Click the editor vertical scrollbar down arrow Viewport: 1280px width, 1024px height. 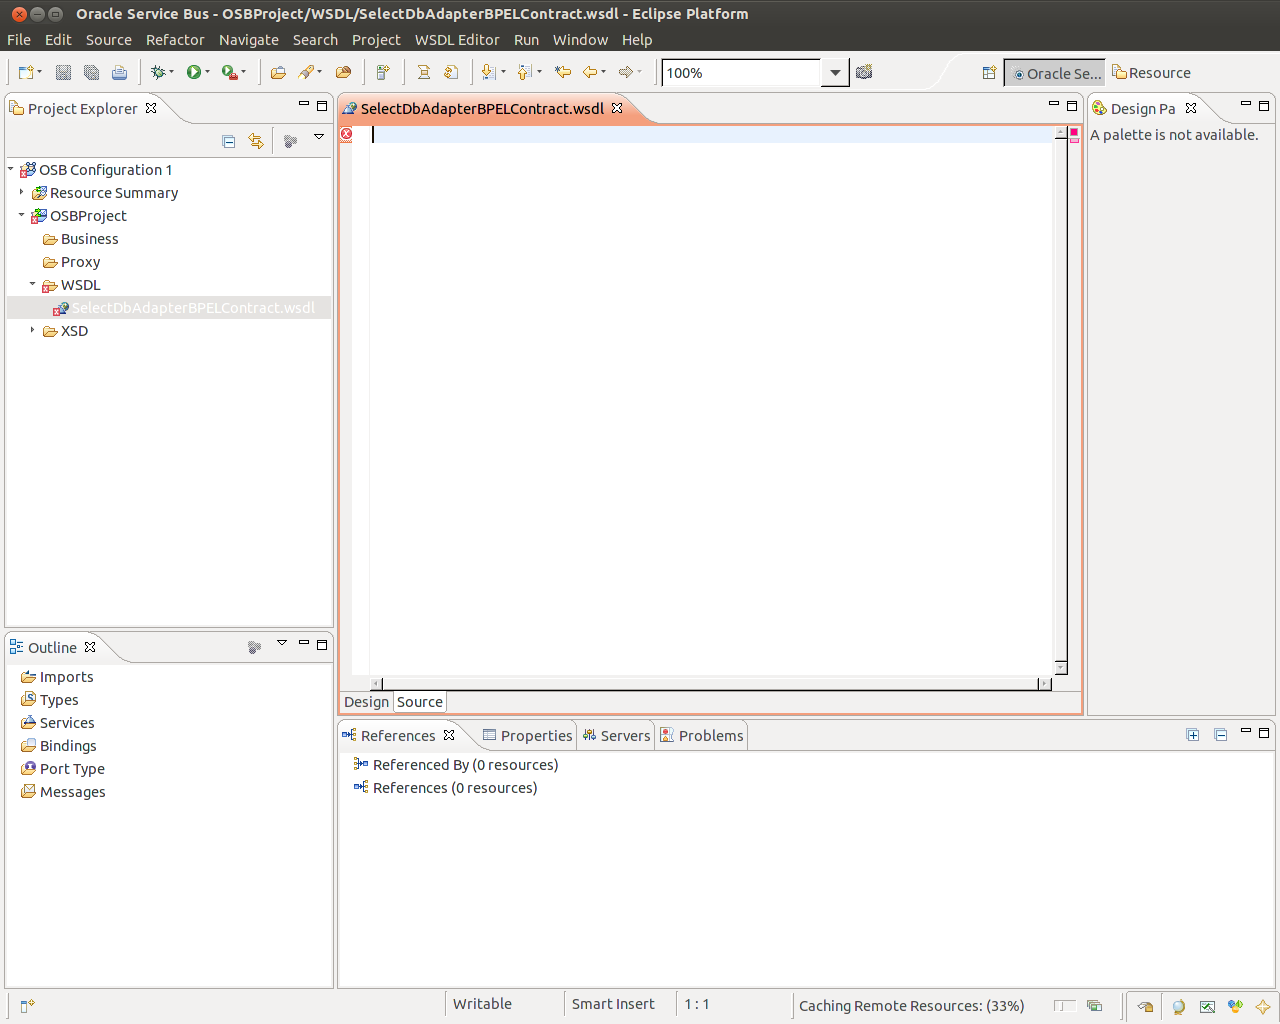pos(1061,667)
